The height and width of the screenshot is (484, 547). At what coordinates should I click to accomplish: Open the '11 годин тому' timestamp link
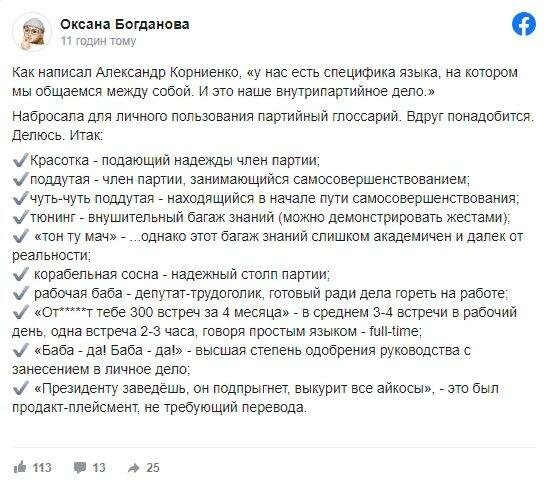click(98, 41)
